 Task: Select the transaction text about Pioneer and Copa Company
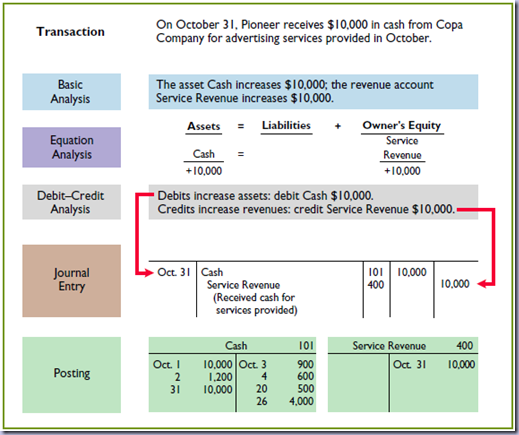(x=309, y=31)
